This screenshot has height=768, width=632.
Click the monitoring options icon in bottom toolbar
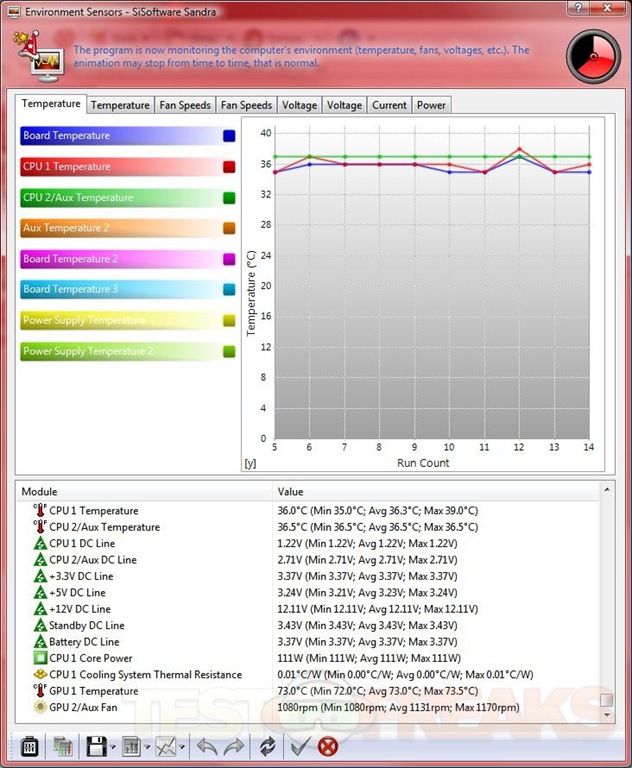click(28, 746)
